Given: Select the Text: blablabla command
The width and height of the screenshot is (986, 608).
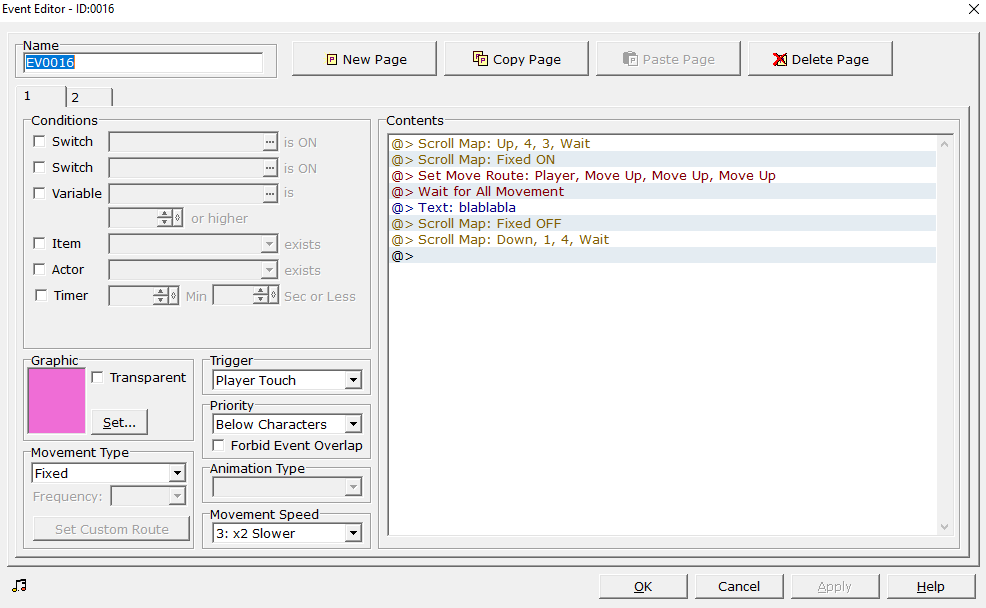Looking at the screenshot, I should 663,207.
